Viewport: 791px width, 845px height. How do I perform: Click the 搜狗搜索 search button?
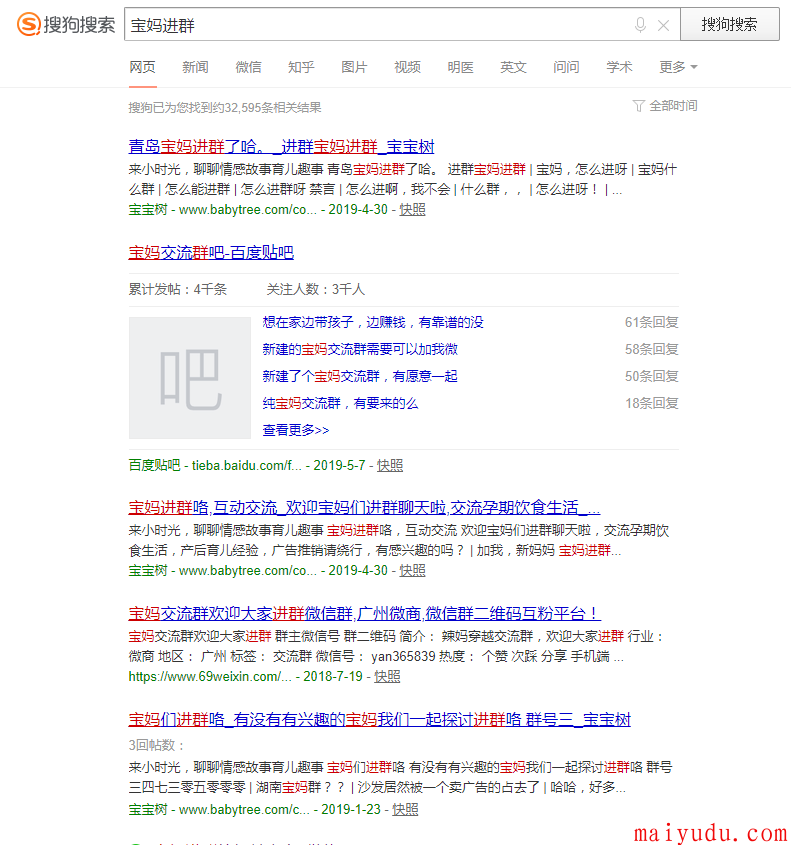730,24
